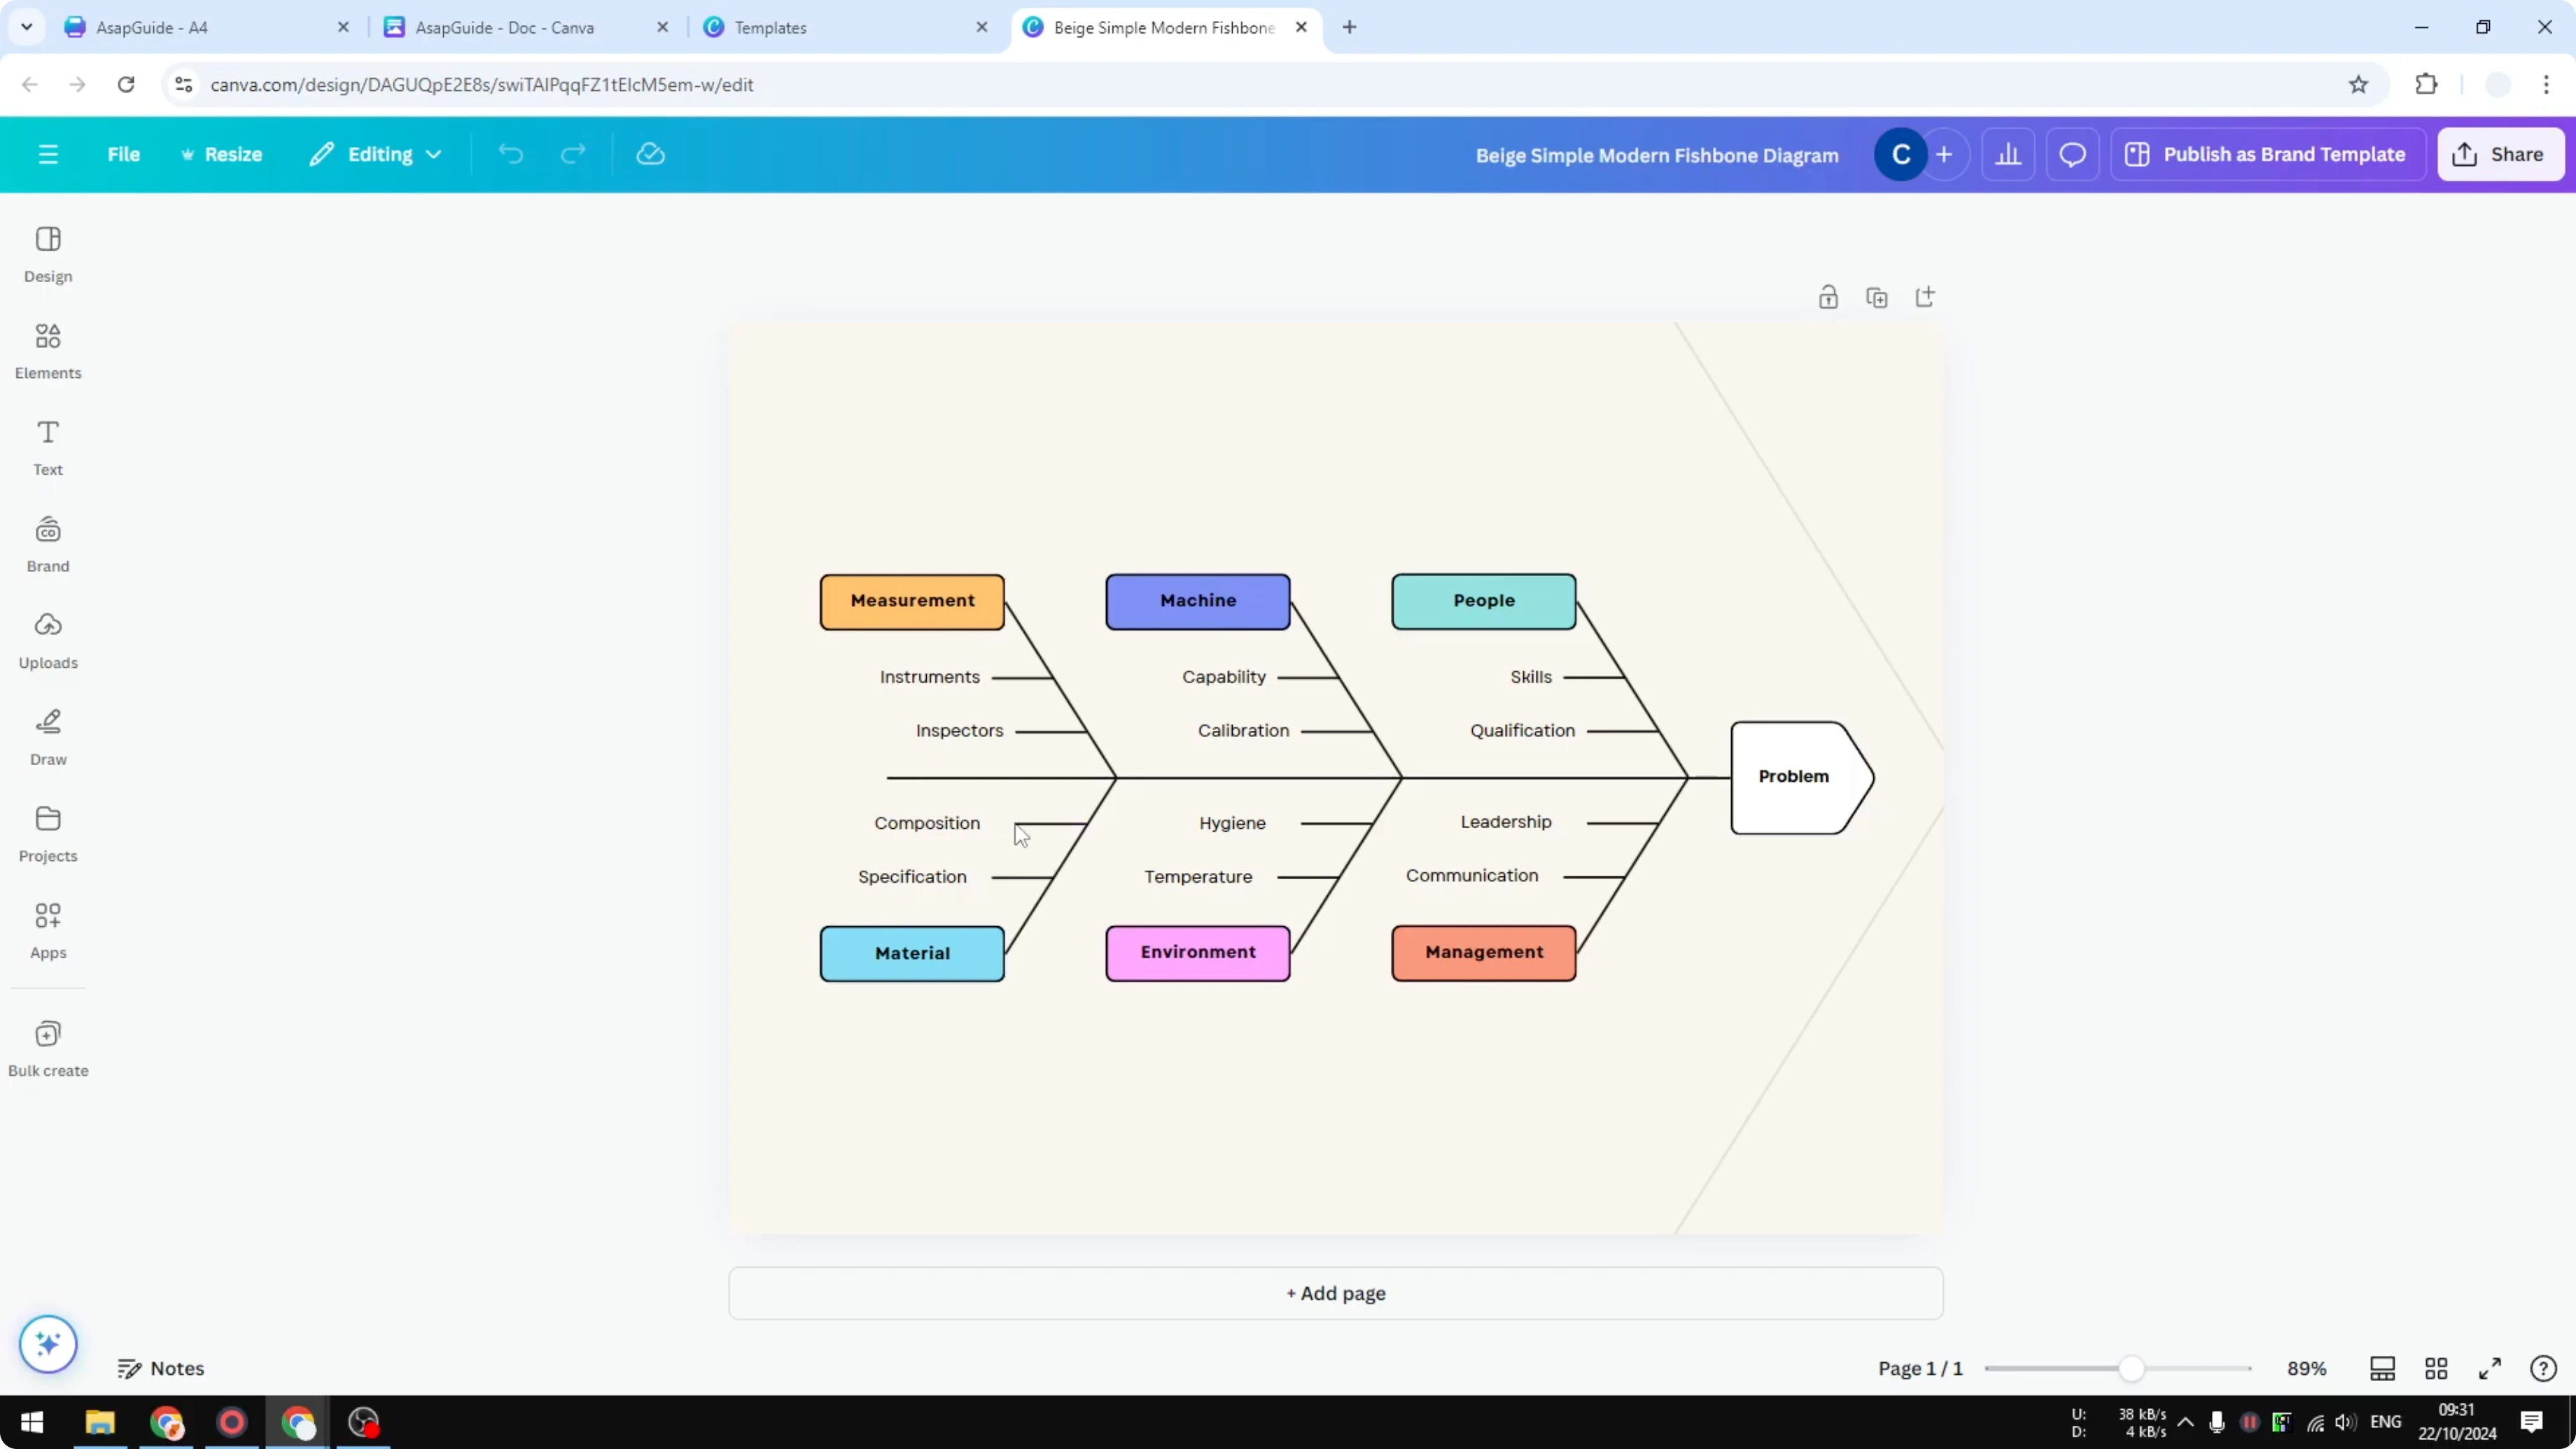Expand the hamburger menu in the top bar

[x=48, y=154]
